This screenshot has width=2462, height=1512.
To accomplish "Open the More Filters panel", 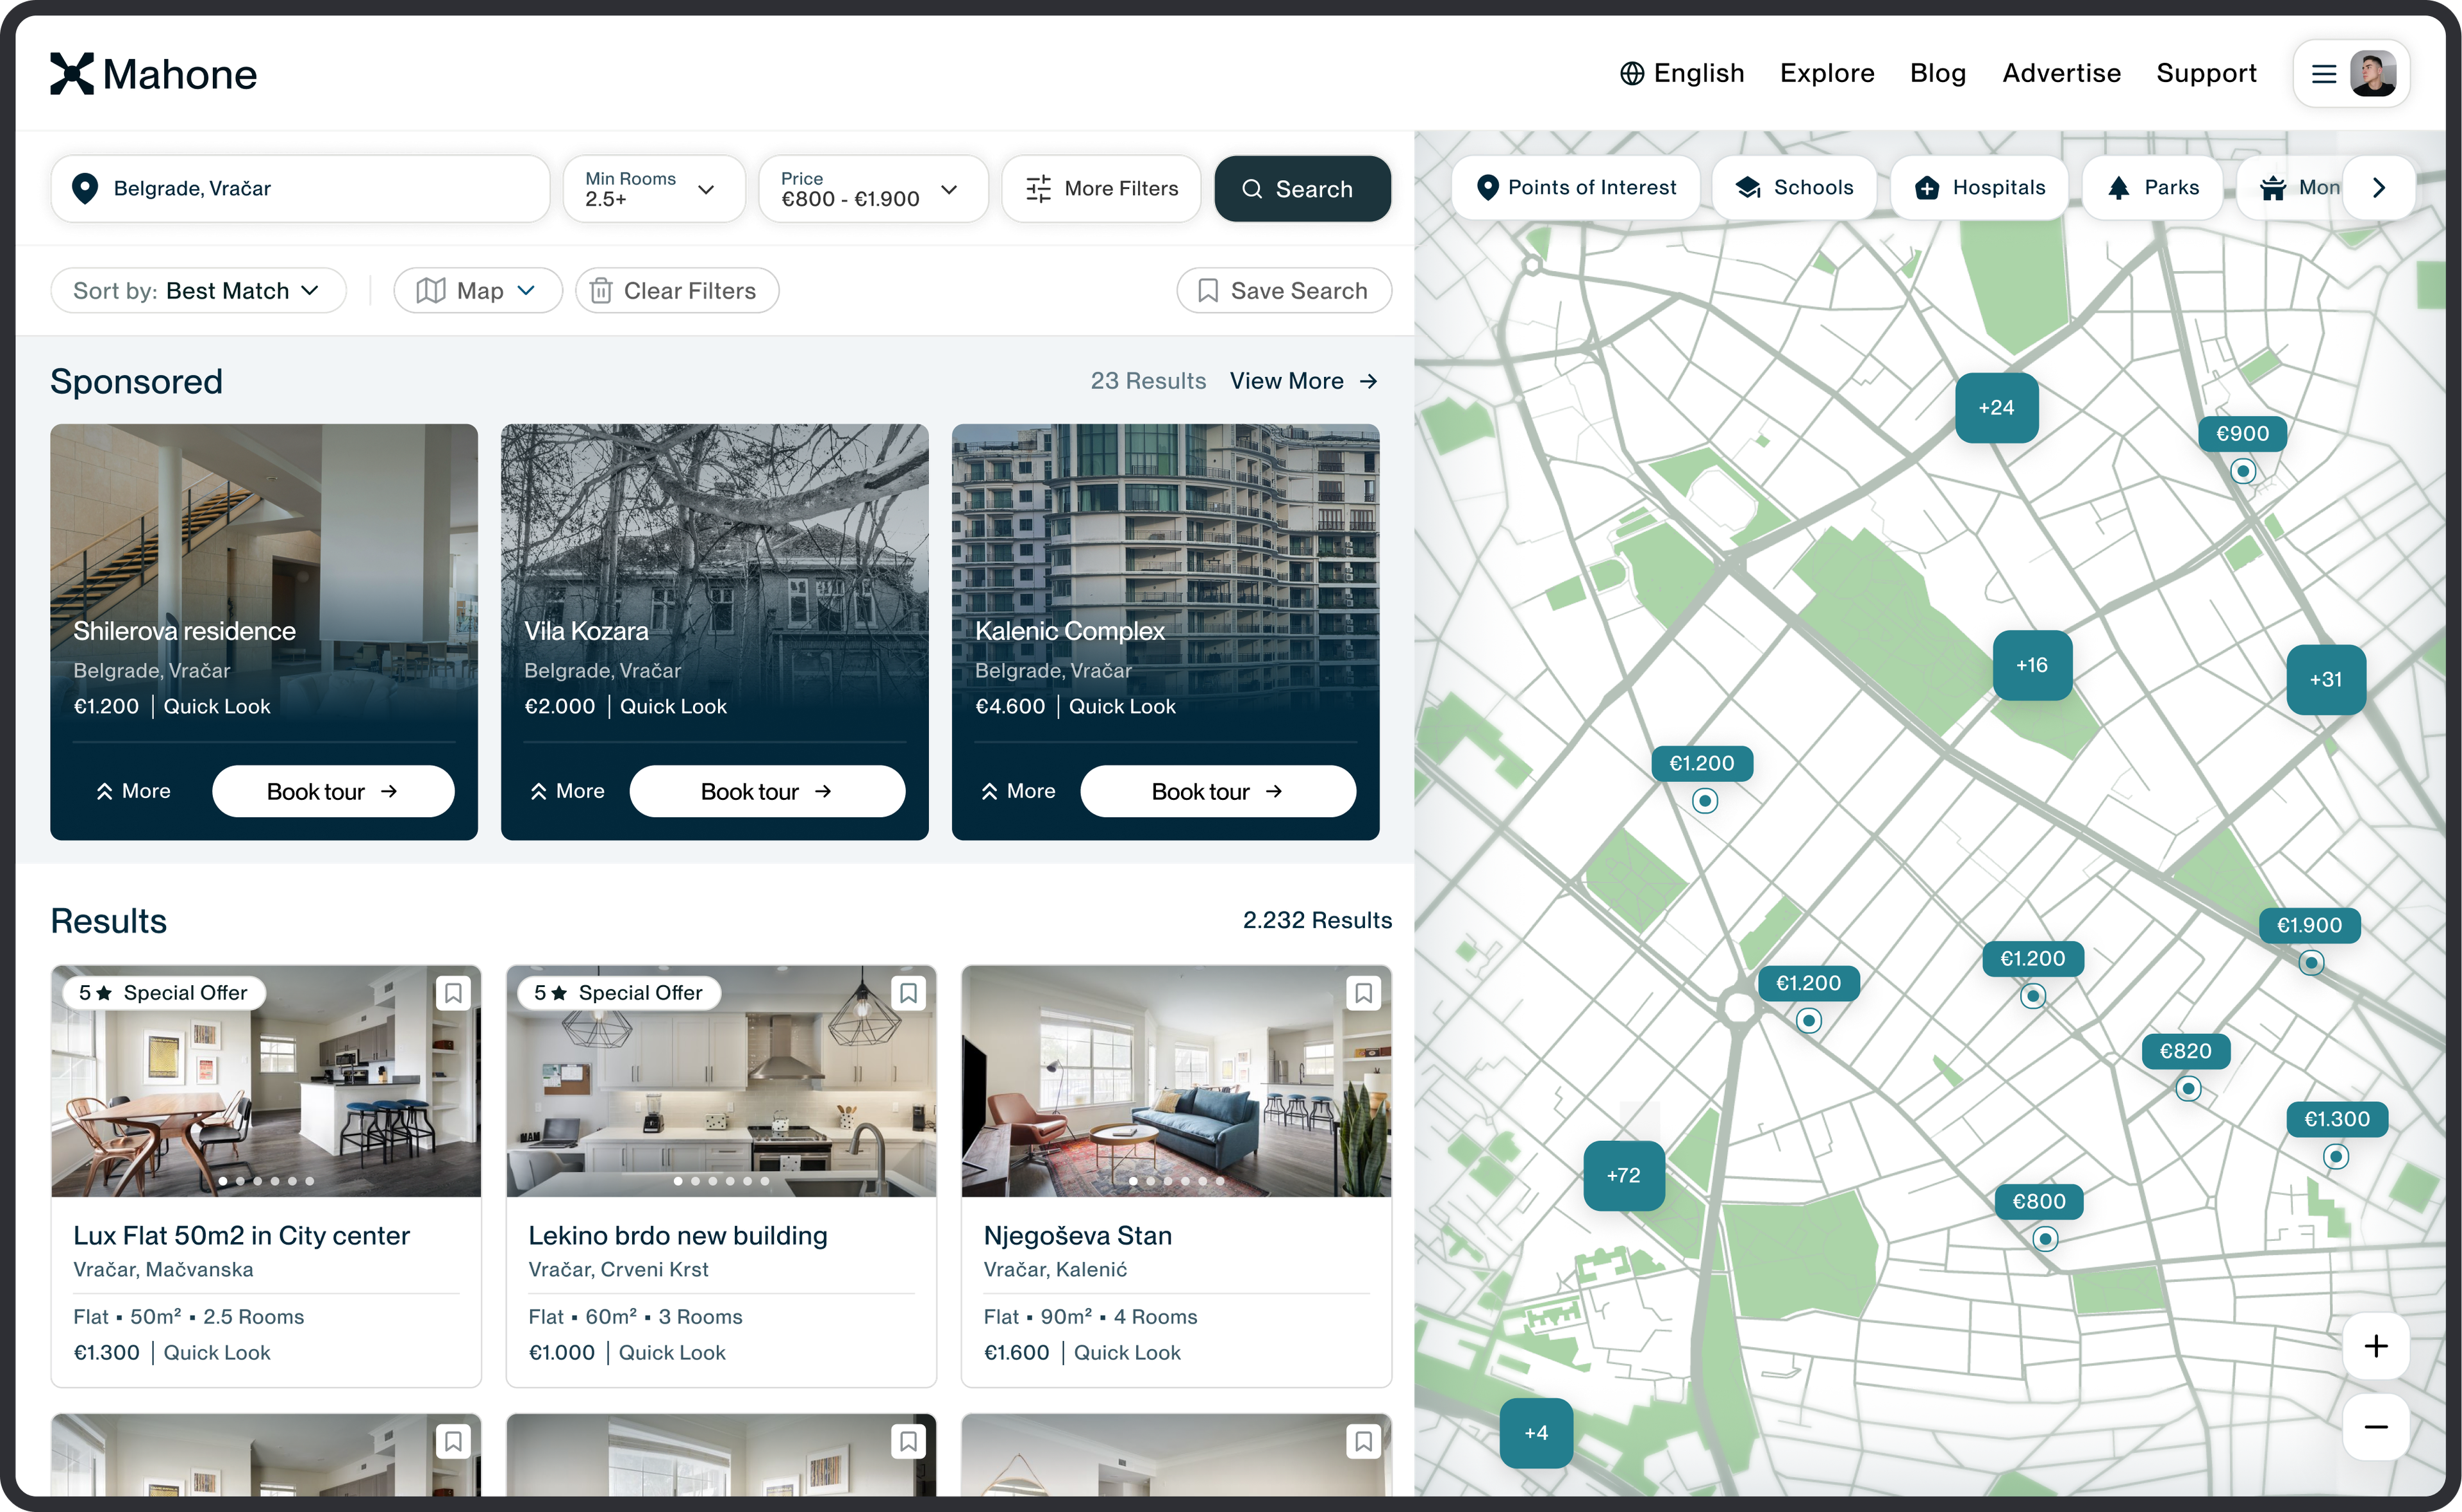I will click(x=1101, y=188).
